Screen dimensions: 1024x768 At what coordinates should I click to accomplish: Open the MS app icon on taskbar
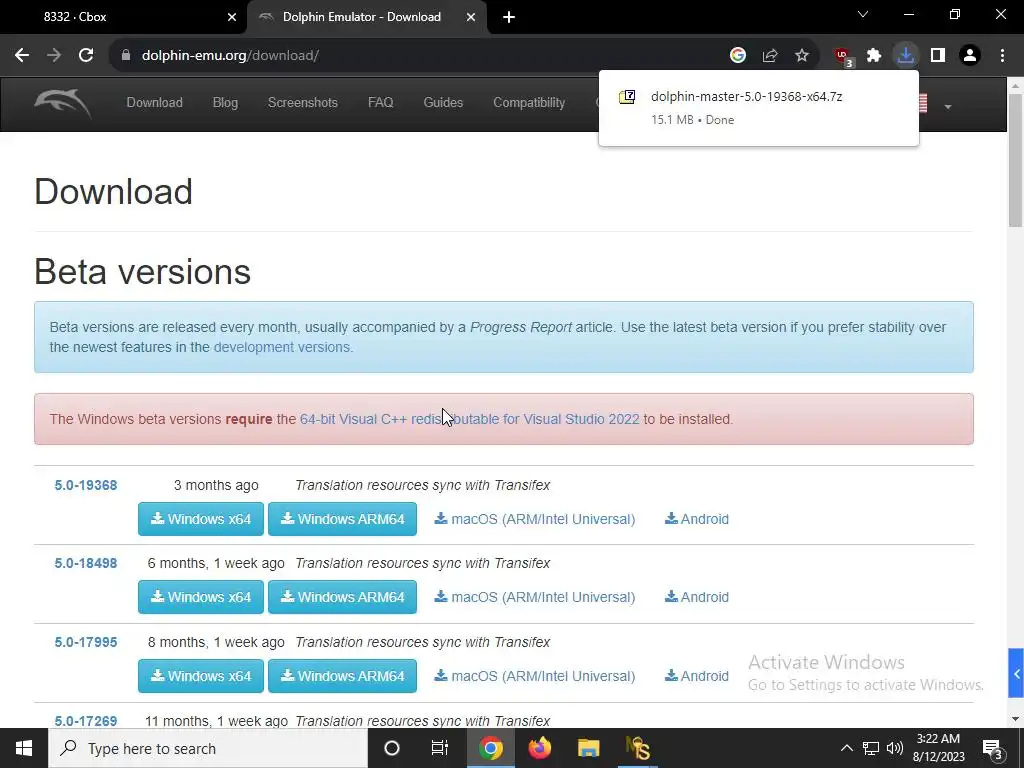click(x=638, y=748)
